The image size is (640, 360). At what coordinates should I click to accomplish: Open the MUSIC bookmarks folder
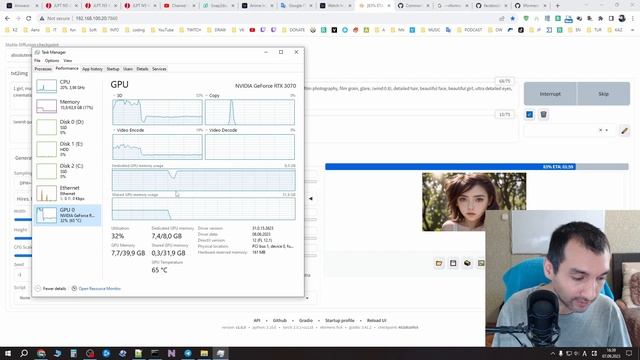pos(430,30)
